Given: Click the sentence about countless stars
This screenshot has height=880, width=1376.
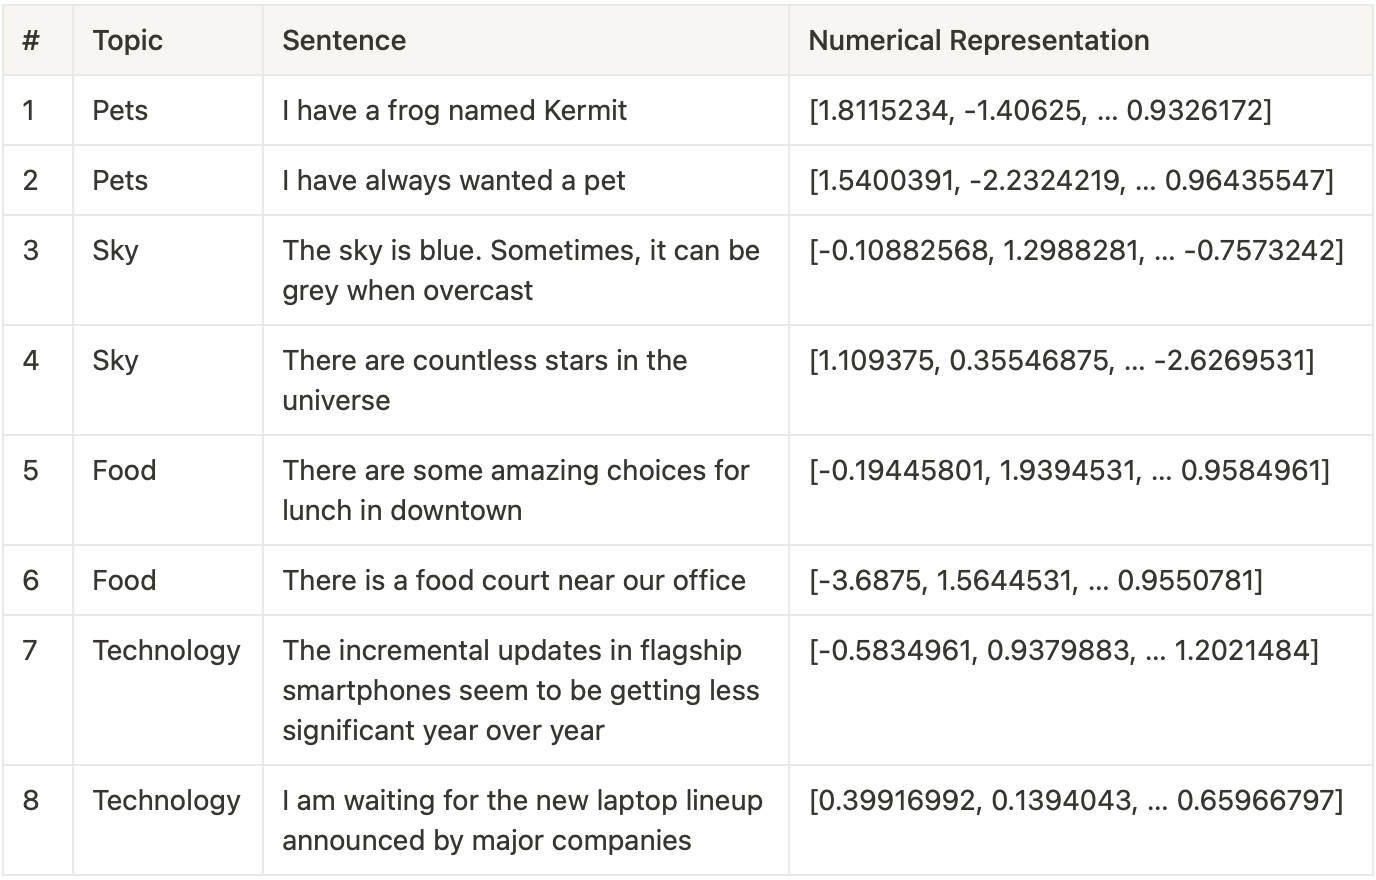Looking at the screenshot, I should [484, 380].
